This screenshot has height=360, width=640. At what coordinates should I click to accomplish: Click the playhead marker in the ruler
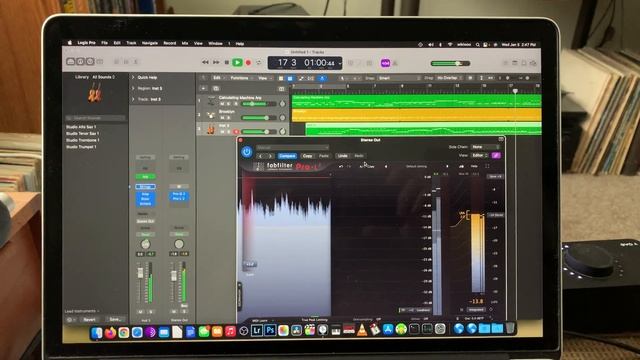point(516,91)
